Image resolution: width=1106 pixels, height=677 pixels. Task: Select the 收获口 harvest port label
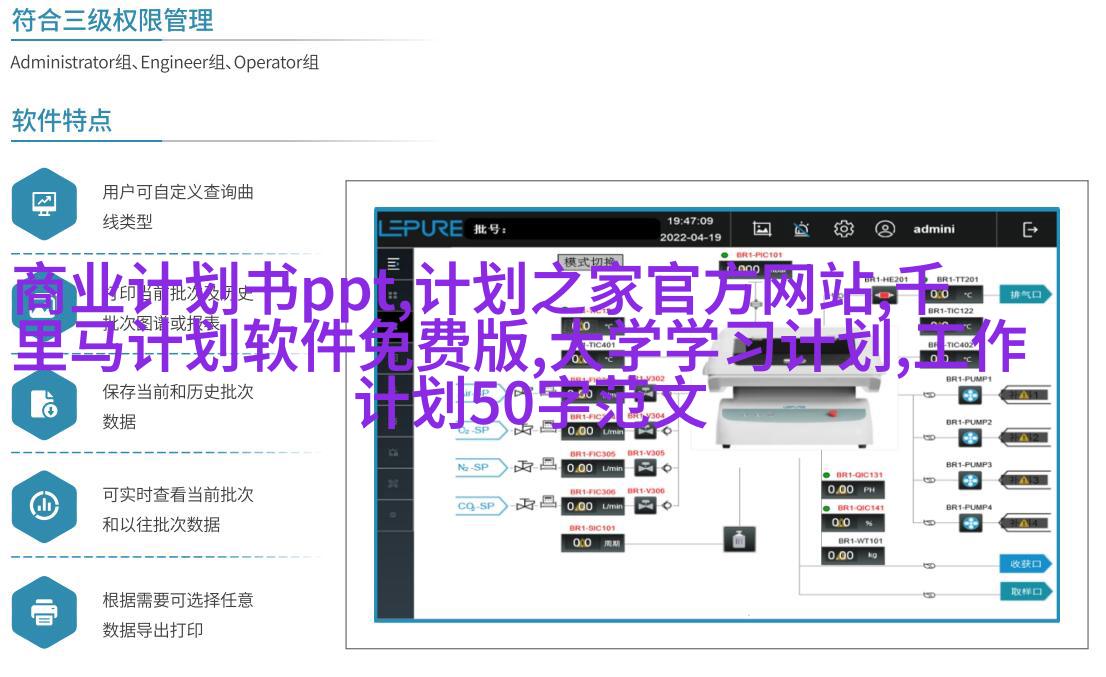pyautogui.click(x=1025, y=564)
